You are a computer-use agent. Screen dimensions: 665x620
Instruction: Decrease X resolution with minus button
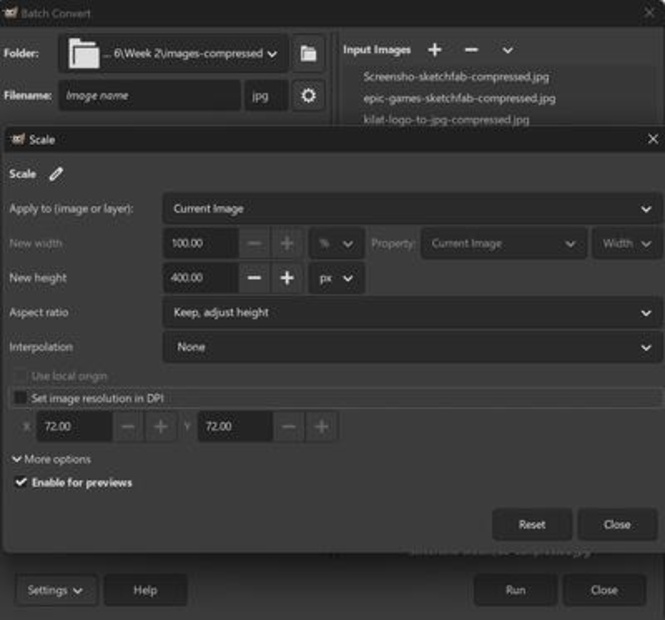click(128, 426)
